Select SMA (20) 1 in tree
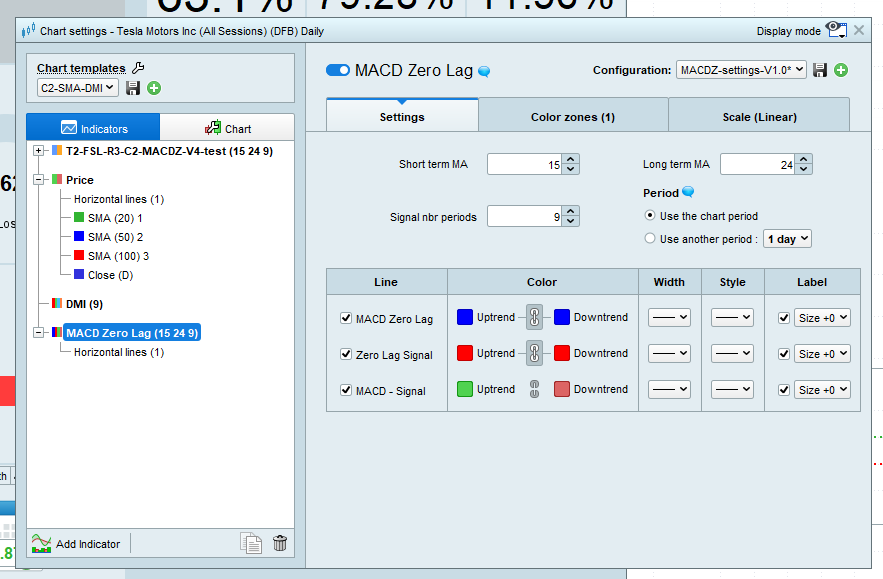This screenshot has height=579, width=883. pyautogui.click(x=115, y=217)
